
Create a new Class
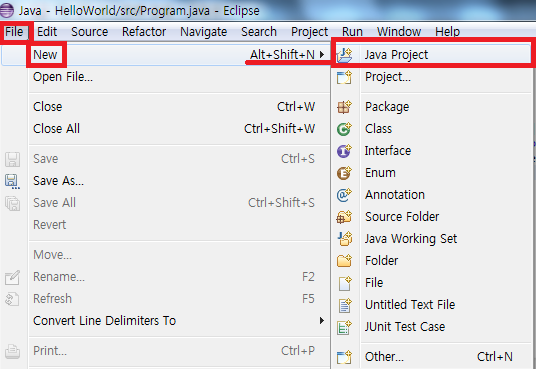pos(432,129)
